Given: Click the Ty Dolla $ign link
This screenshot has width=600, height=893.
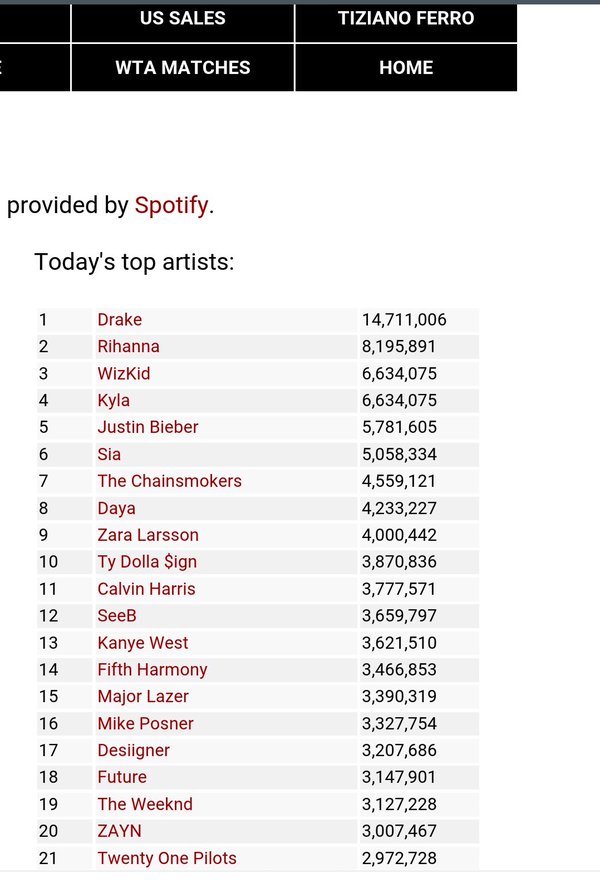Looking at the screenshot, I should (x=147, y=562).
